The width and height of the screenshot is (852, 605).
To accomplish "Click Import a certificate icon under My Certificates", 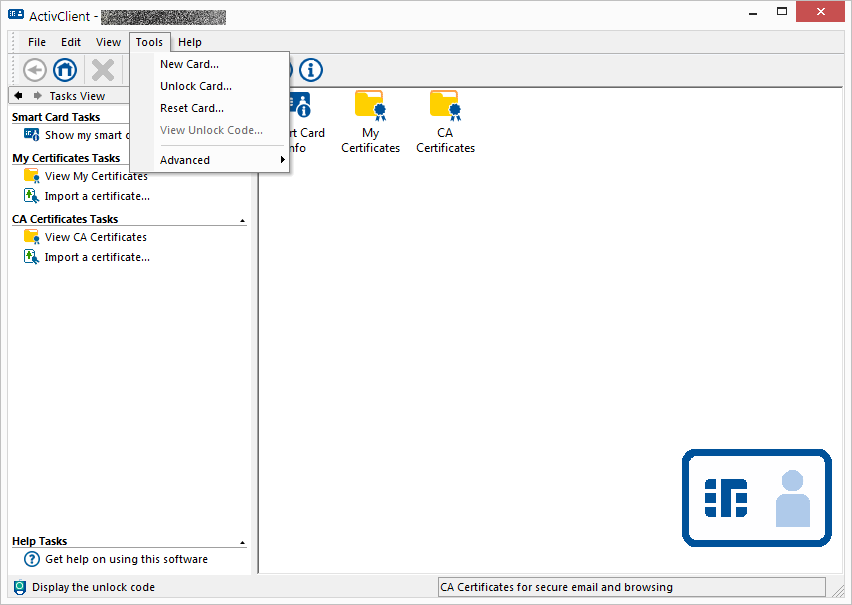I will (x=32, y=196).
